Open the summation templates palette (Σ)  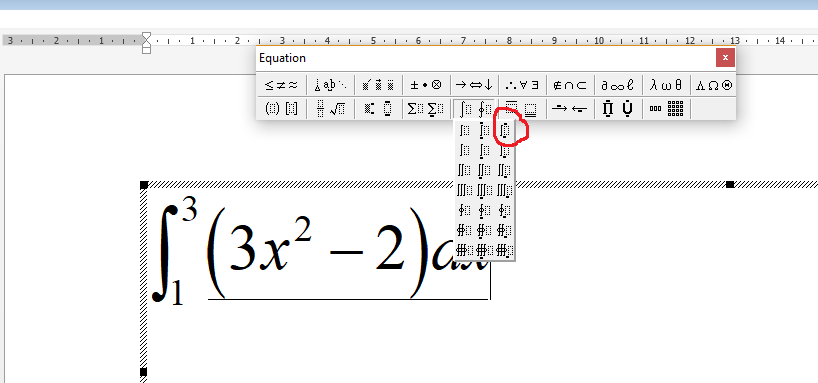point(426,109)
